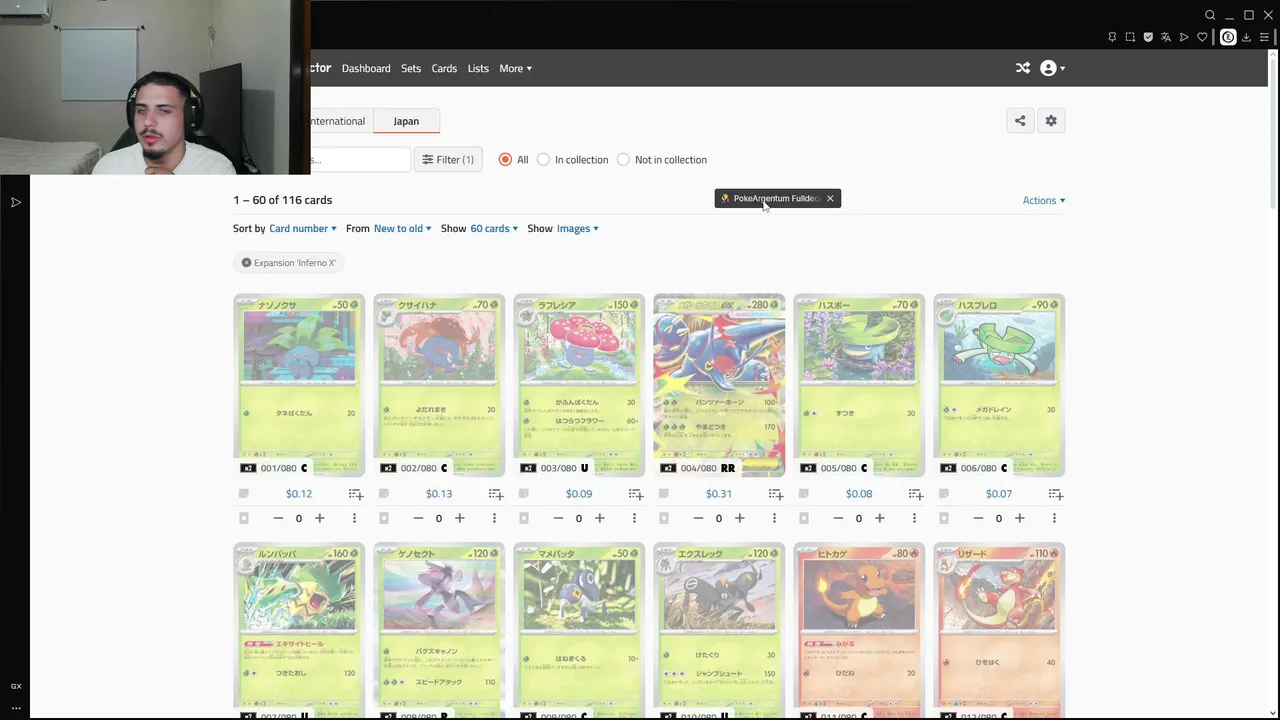Click the circled extension icon in toolbar

(x=1228, y=37)
